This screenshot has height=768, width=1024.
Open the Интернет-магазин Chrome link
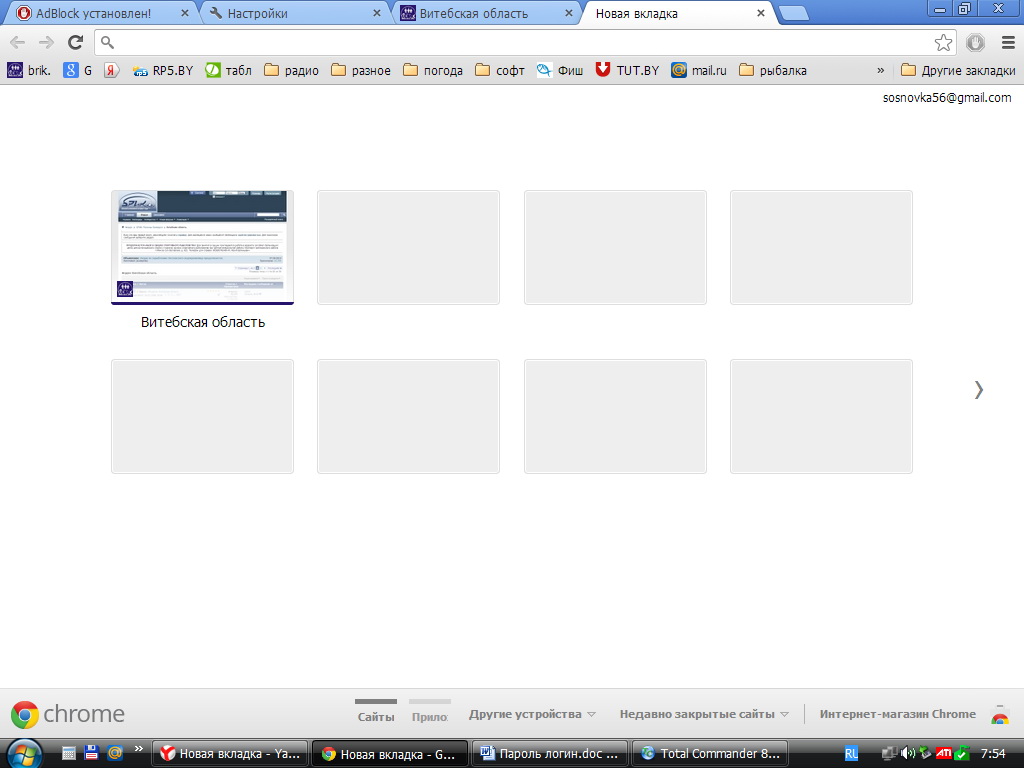coord(897,714)
